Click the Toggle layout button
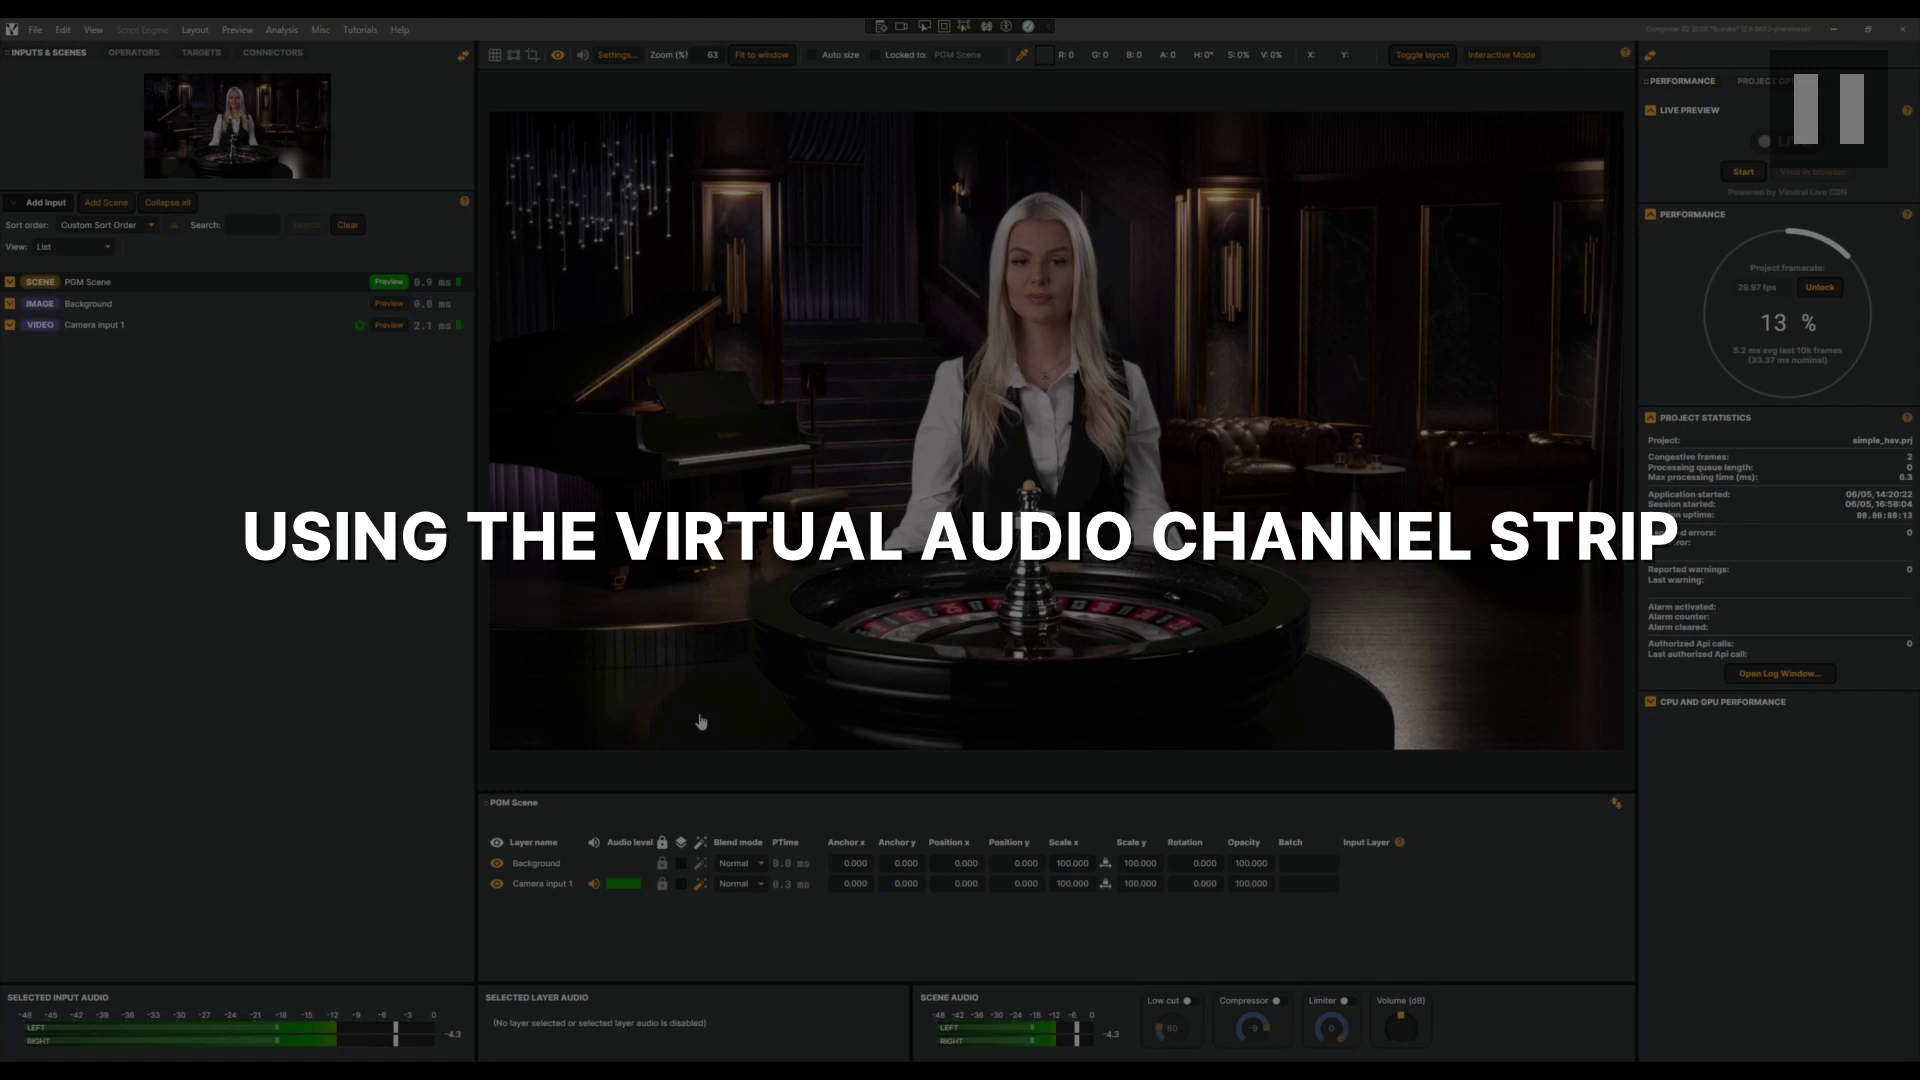The width and height of the screenshot is (1920, 1080). click(1422, 55)
